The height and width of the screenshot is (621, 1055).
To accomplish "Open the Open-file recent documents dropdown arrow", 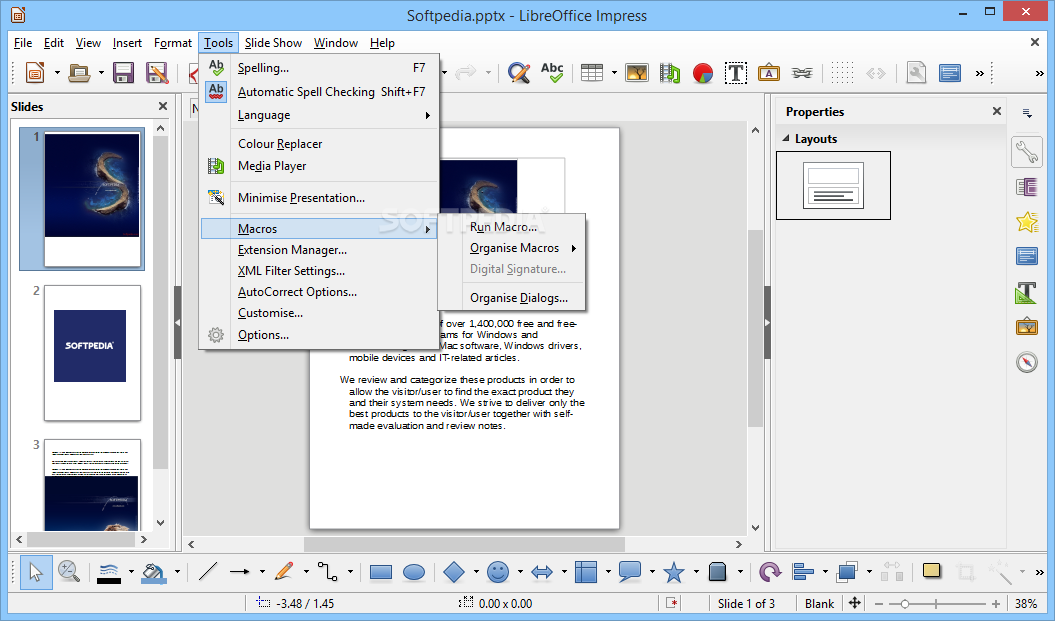I will 101,73.
